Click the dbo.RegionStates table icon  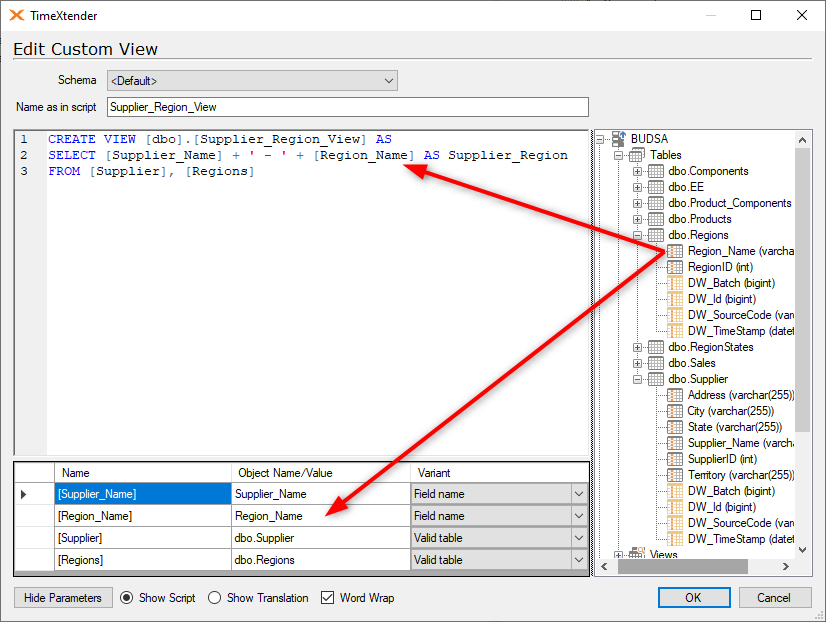(655, 347)
